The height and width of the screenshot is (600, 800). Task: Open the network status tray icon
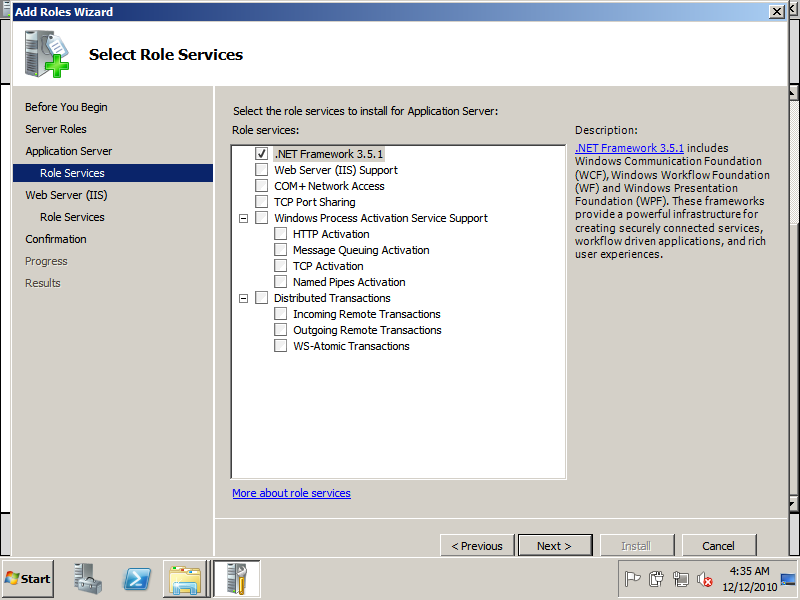click(x=681, y=579)
